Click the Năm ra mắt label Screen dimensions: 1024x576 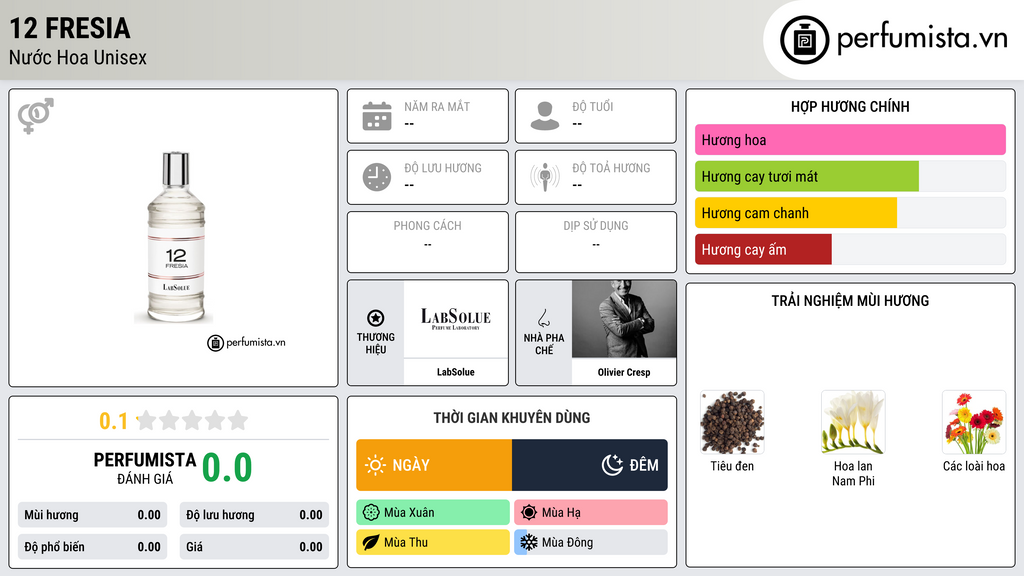(437, 106)
